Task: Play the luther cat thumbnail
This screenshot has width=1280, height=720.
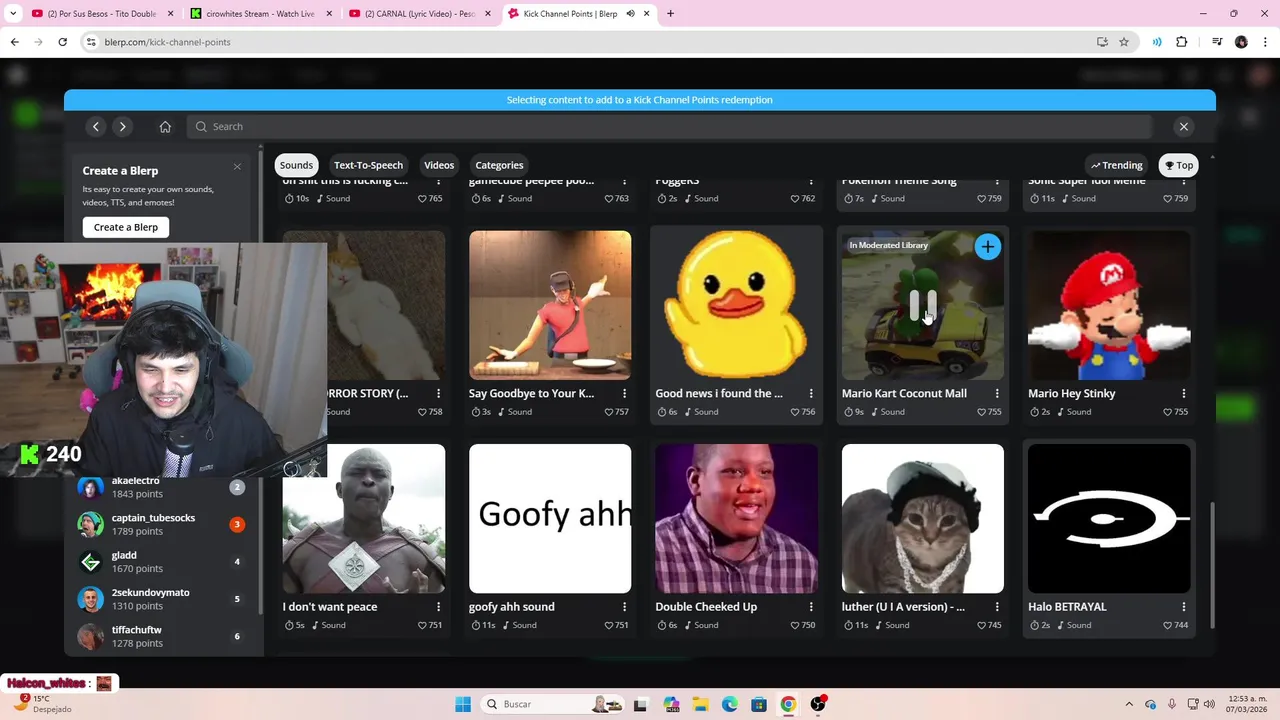Action: coord(922,519)
